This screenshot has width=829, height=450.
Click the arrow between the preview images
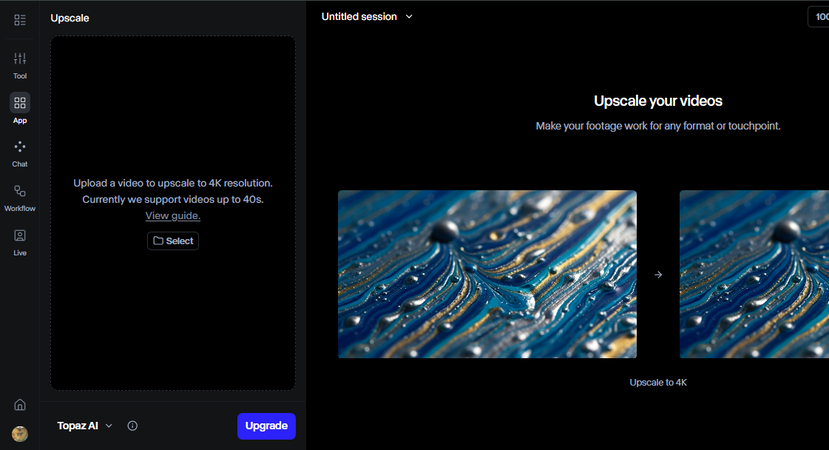(658, 274)
